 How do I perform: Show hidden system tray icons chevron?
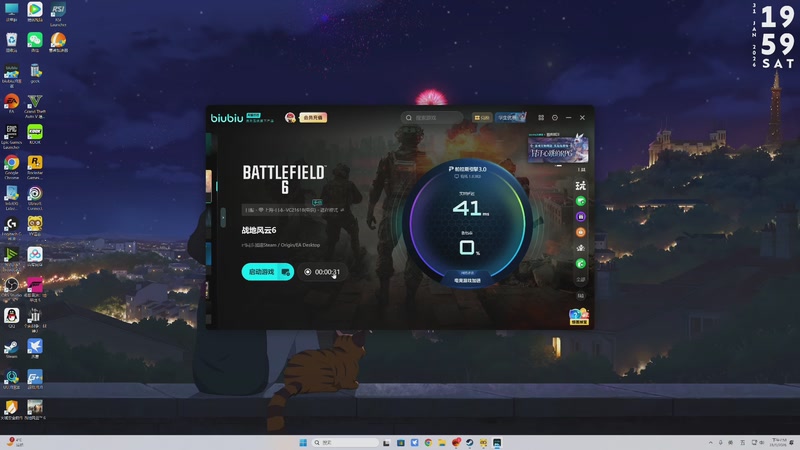pyautogui.click(x=710, y=442)
